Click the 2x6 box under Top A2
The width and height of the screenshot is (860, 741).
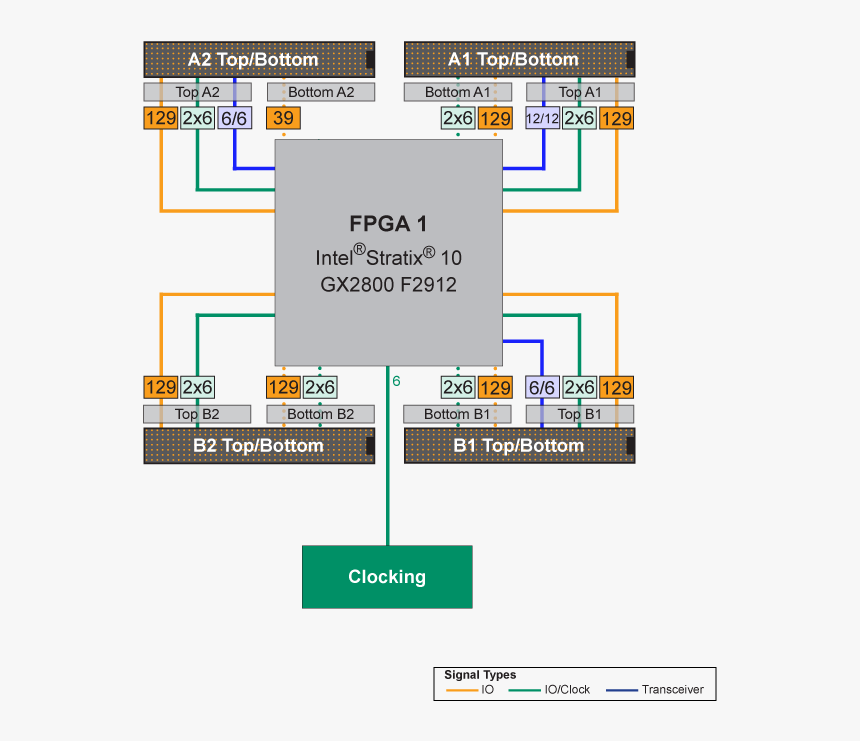click(x=197, y=118)
